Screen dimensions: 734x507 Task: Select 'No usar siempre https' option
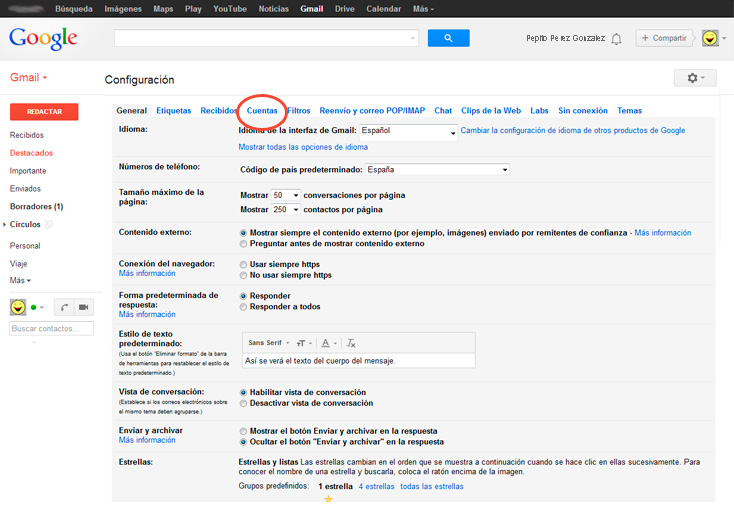(x=243, y=275)
